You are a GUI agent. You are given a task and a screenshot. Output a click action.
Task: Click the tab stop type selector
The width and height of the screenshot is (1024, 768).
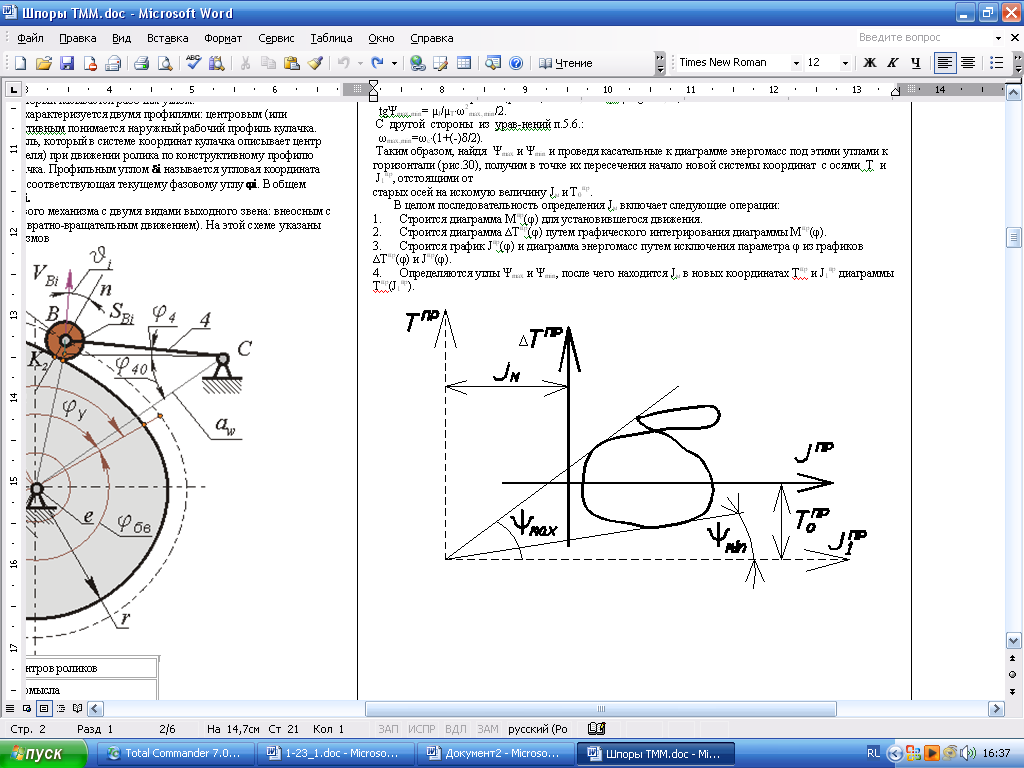click(13, 89)
